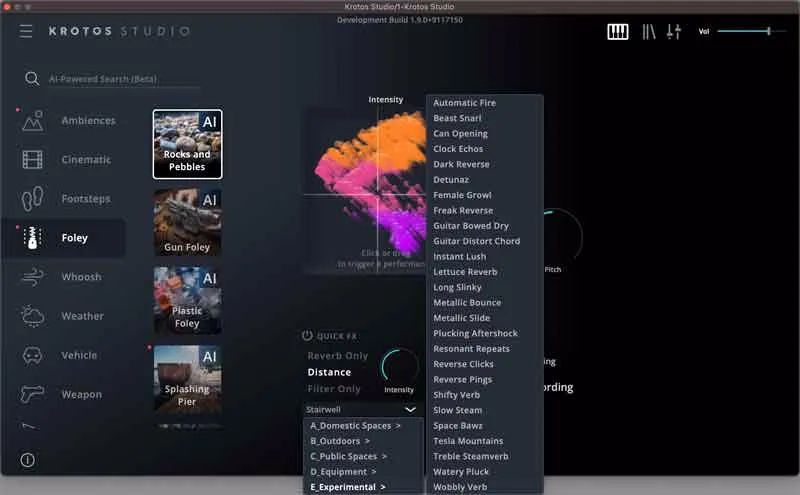This screenshot has width=800, height=495.
Task: Click the info icon at bottom left
Action: click(x=27, y=460)
